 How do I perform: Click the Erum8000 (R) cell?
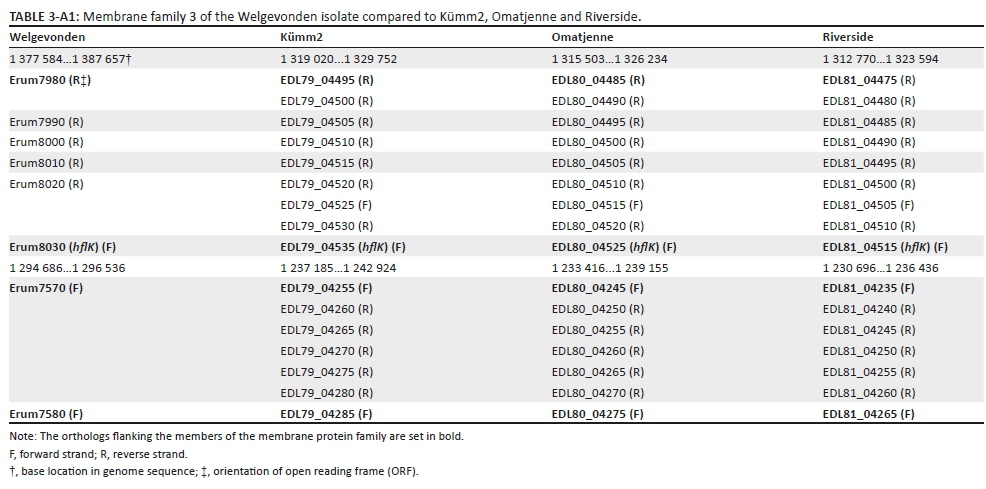coord(46,142)
